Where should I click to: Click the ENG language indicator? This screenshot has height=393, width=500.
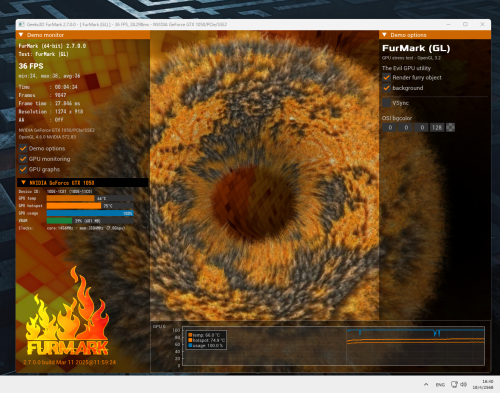[x=440, y=385]
